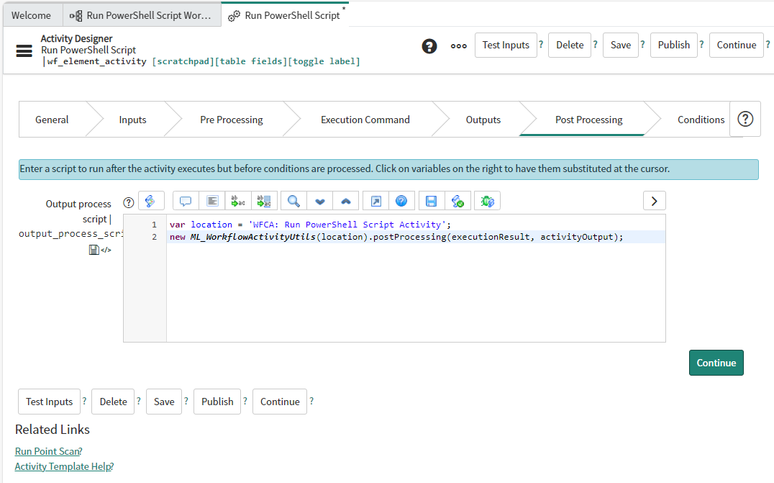Viewport: 774px width, 483px height.
Task: Click the bottom Publish button
Action: pyautogui.click(x=217, y=402)
